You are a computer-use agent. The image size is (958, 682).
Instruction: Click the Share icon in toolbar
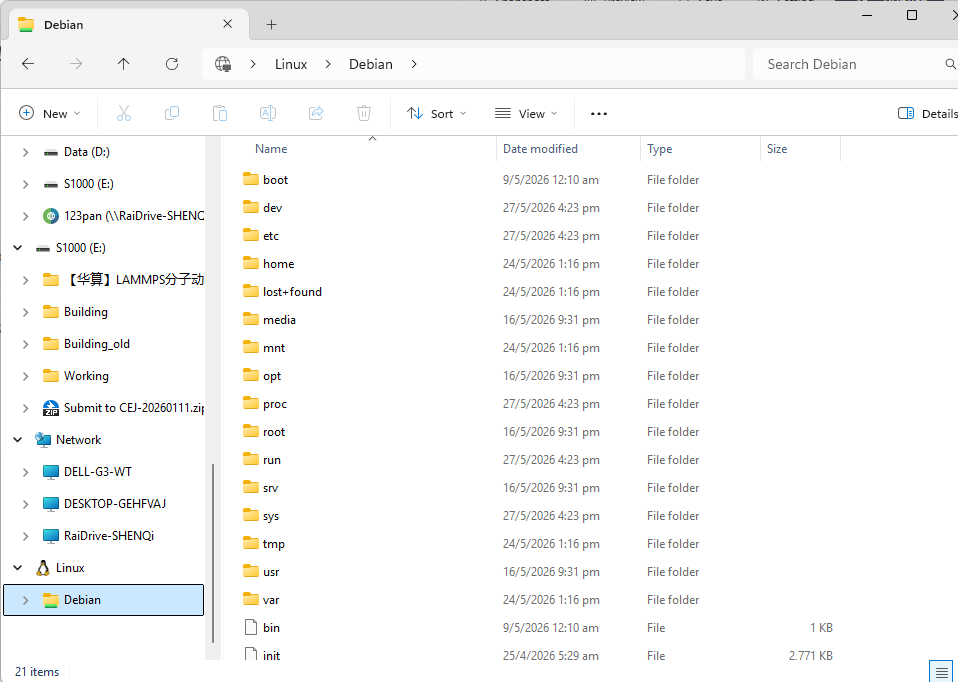316,113
